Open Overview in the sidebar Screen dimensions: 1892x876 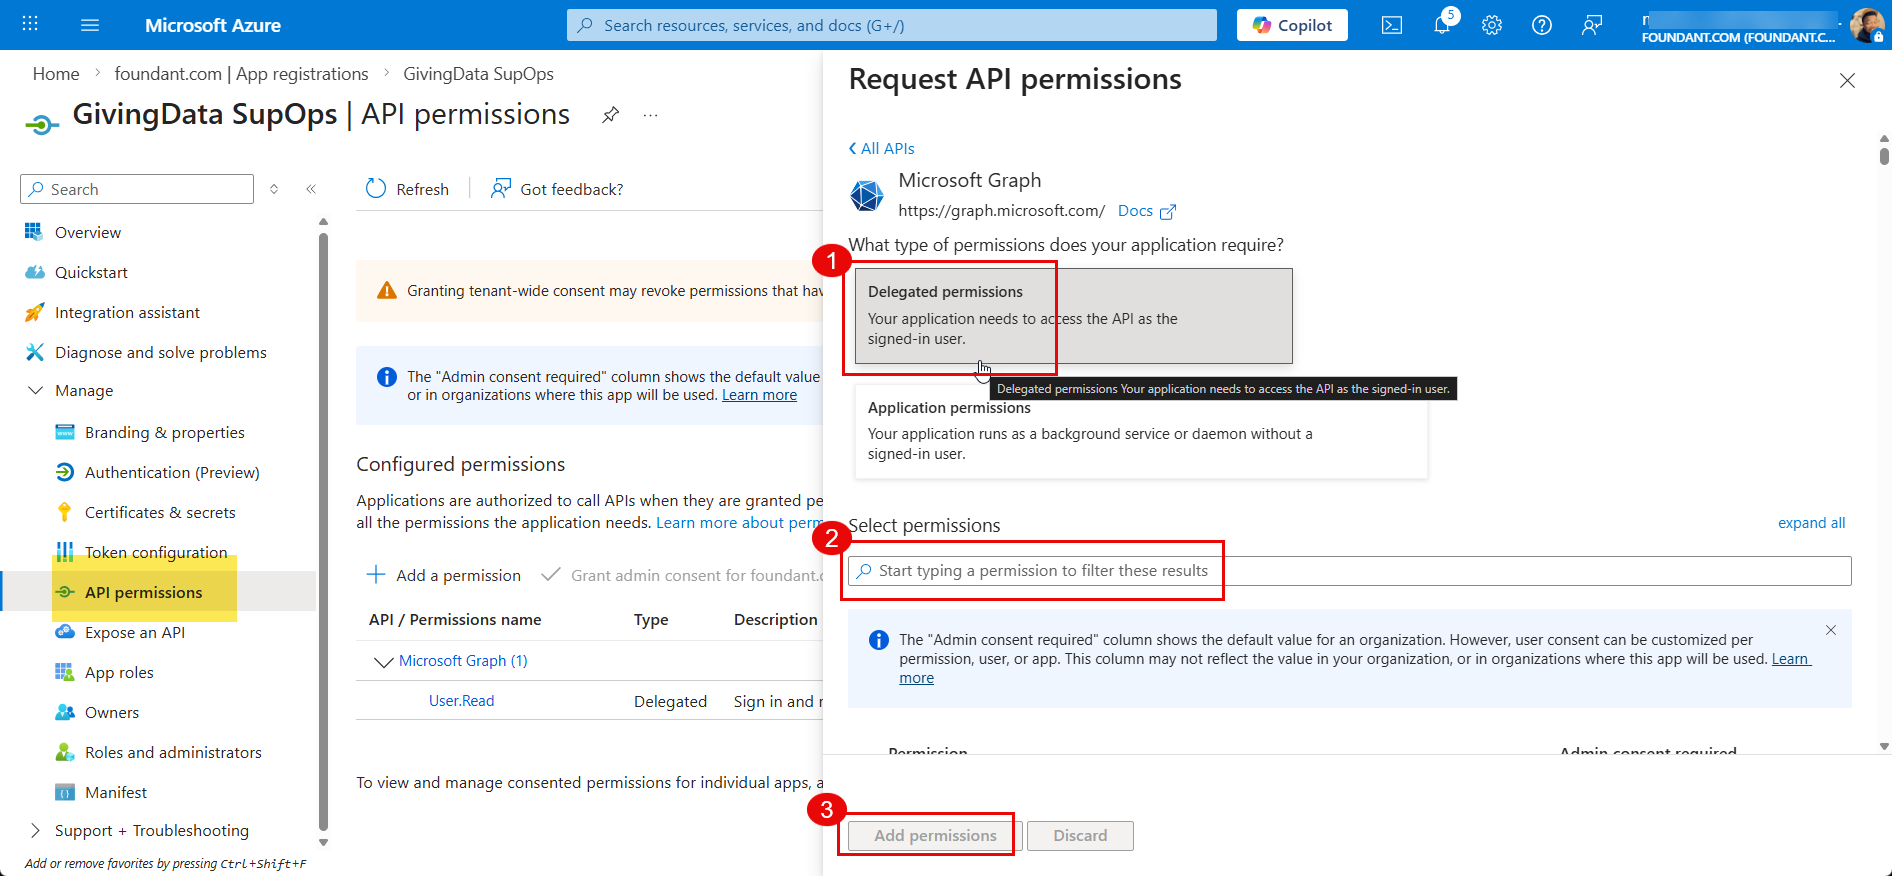88,232
